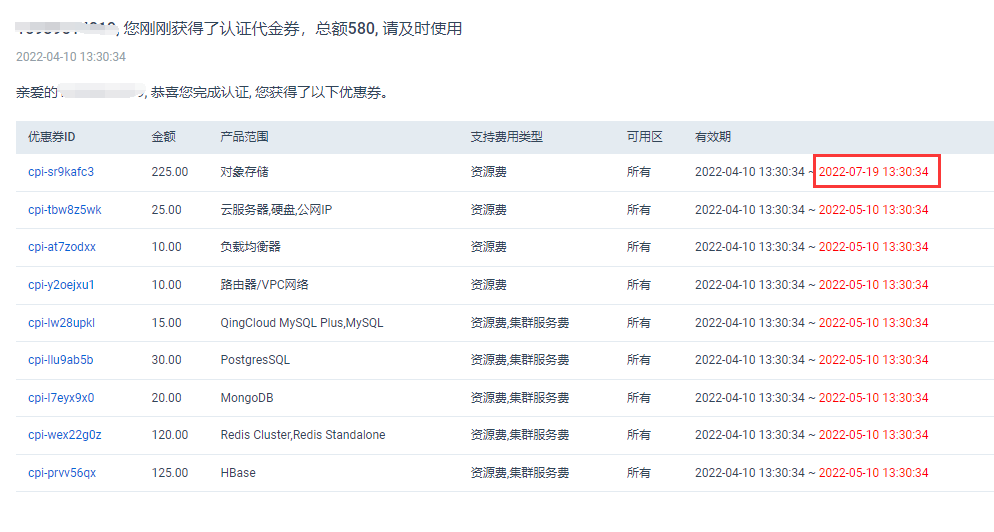
Task: Open coupon link cpi-tbw8z5wk
Action: tap(64, 210)
